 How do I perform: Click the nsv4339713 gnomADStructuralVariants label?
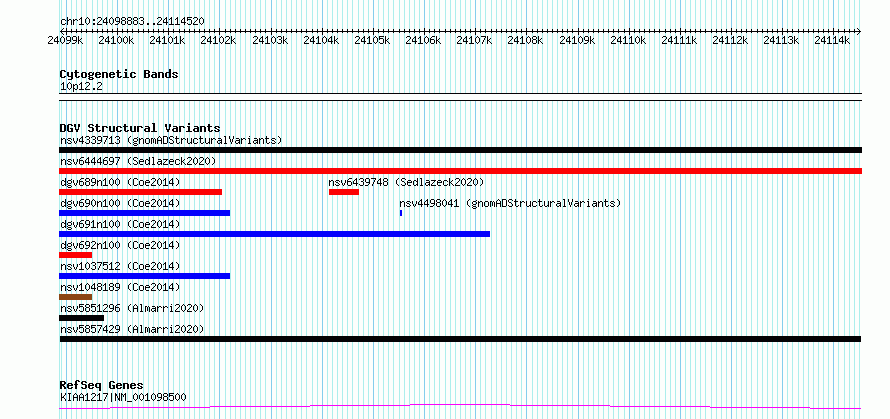pos(171,140)
